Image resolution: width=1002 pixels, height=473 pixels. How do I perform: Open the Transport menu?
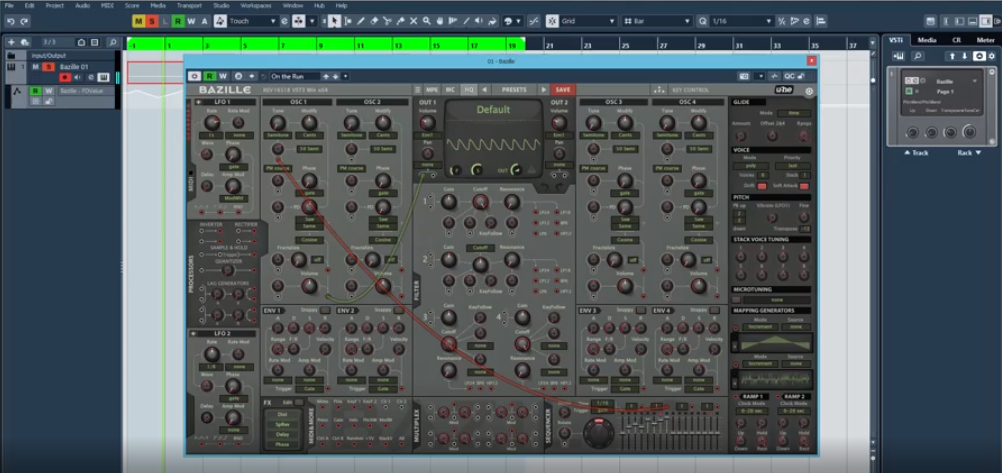click(x=189, y=5)
